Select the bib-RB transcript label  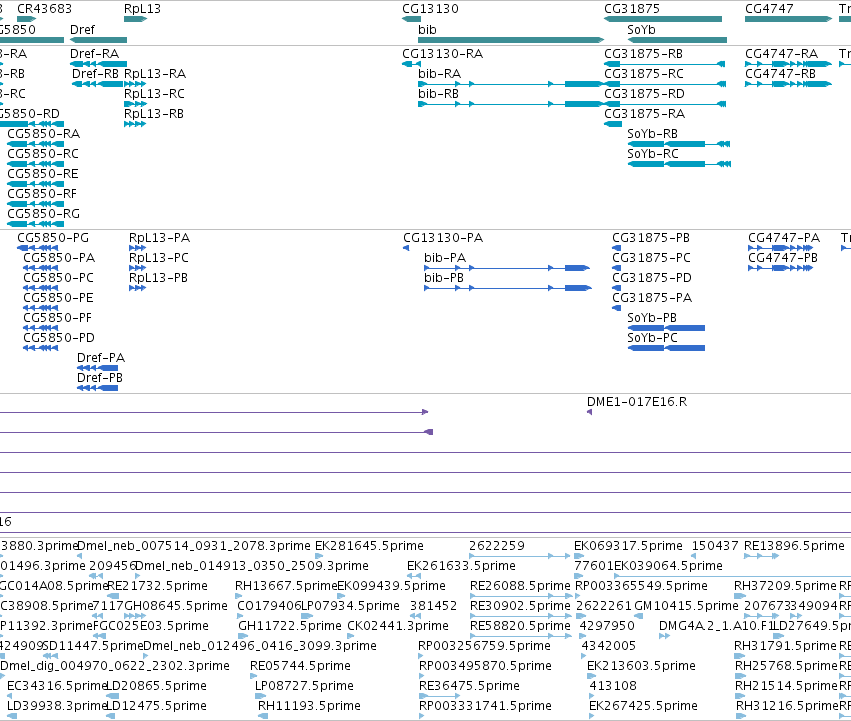[439, 93]
